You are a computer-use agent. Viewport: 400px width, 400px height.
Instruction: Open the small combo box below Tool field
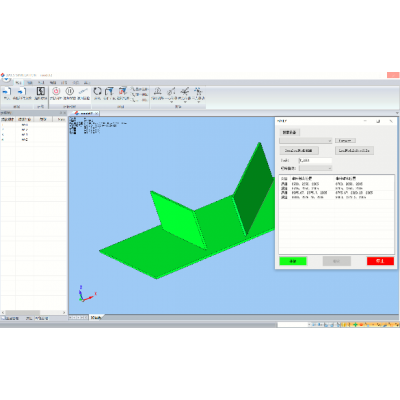tap(315, 168)
